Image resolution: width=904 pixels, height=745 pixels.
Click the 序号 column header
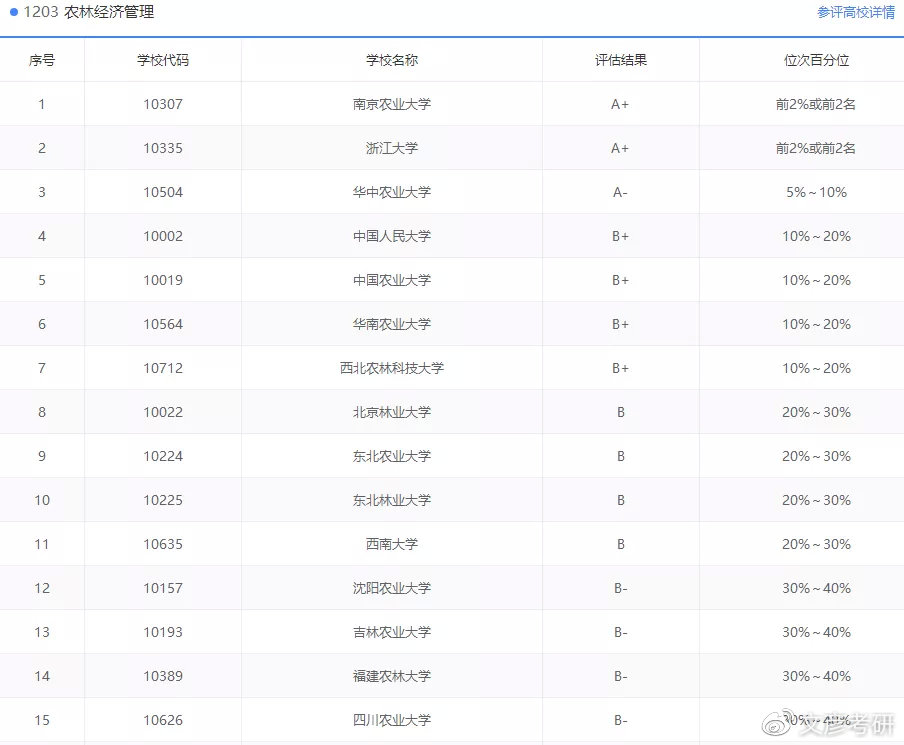point(42,60)
